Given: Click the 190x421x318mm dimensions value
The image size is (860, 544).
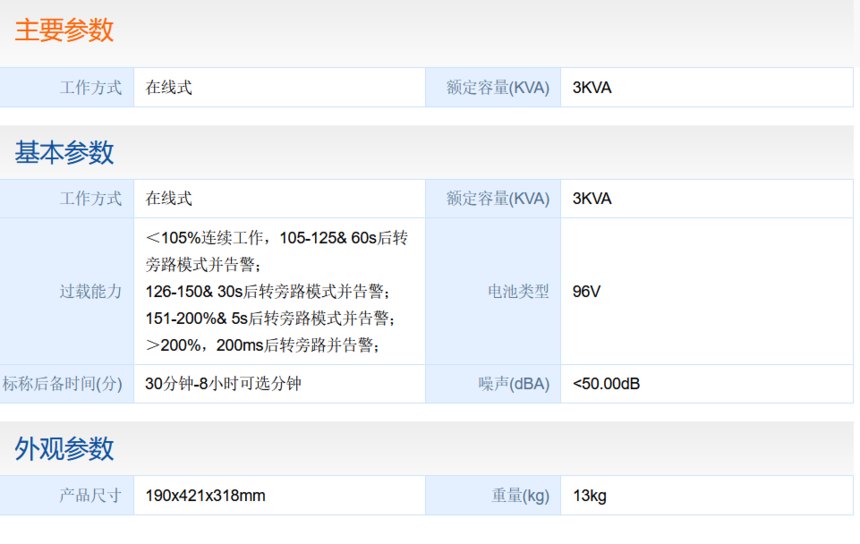Looking at the screenshot, I should coord(205,495).
